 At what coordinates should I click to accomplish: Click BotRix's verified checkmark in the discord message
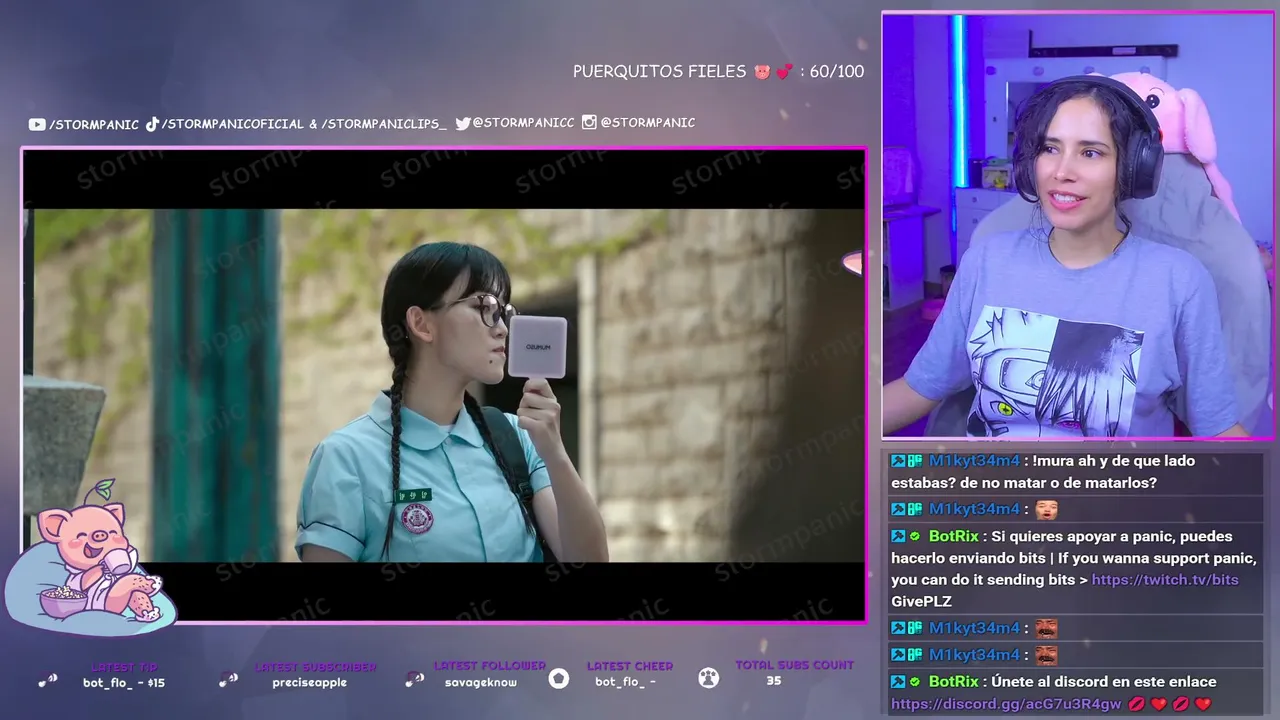pos(915,682)
